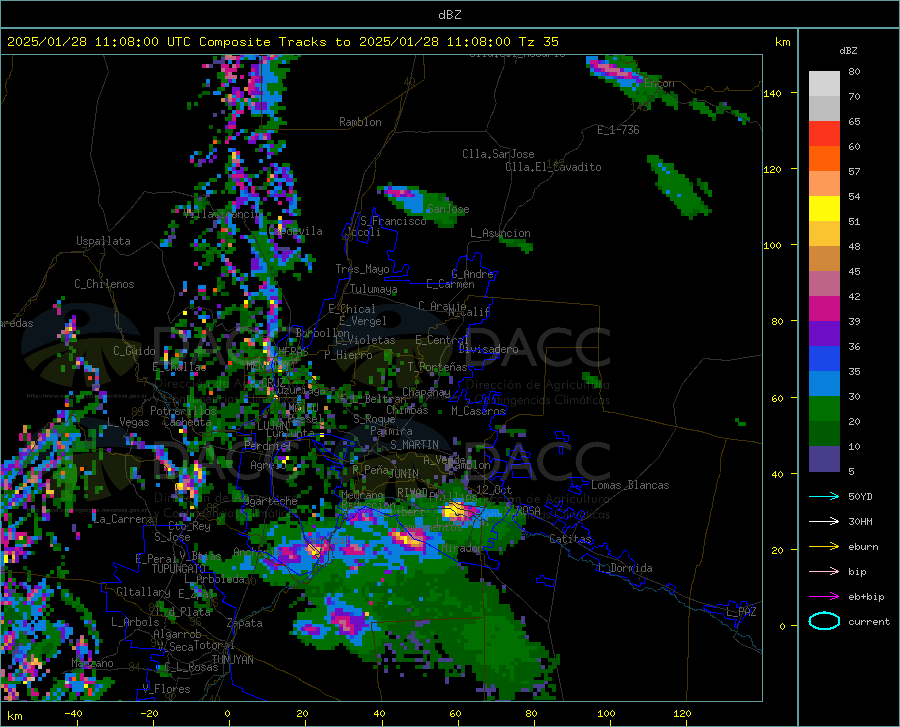Click the 'Ugarteche' place label
The width and height of the screenshot is (900, 727).
pyautogui.click(x=270, y=501)
